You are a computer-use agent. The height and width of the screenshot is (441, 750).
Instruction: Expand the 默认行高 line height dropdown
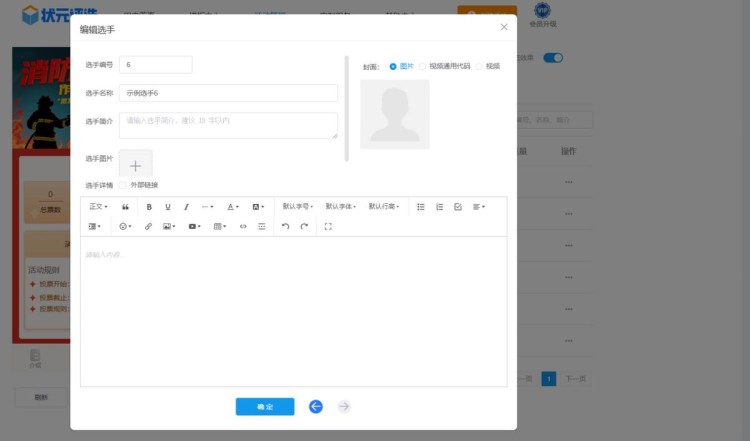384,207
